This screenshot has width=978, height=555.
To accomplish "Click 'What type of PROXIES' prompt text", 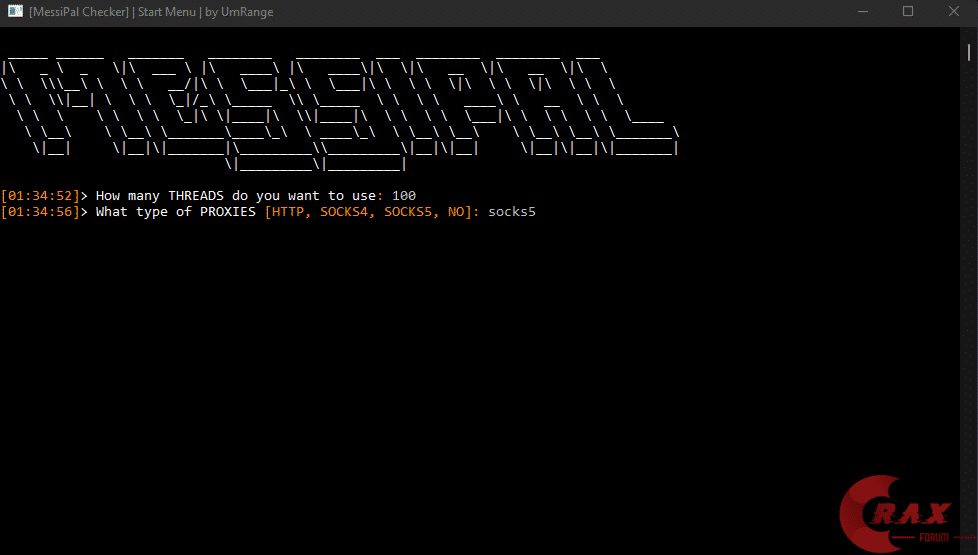I will 175,212.
